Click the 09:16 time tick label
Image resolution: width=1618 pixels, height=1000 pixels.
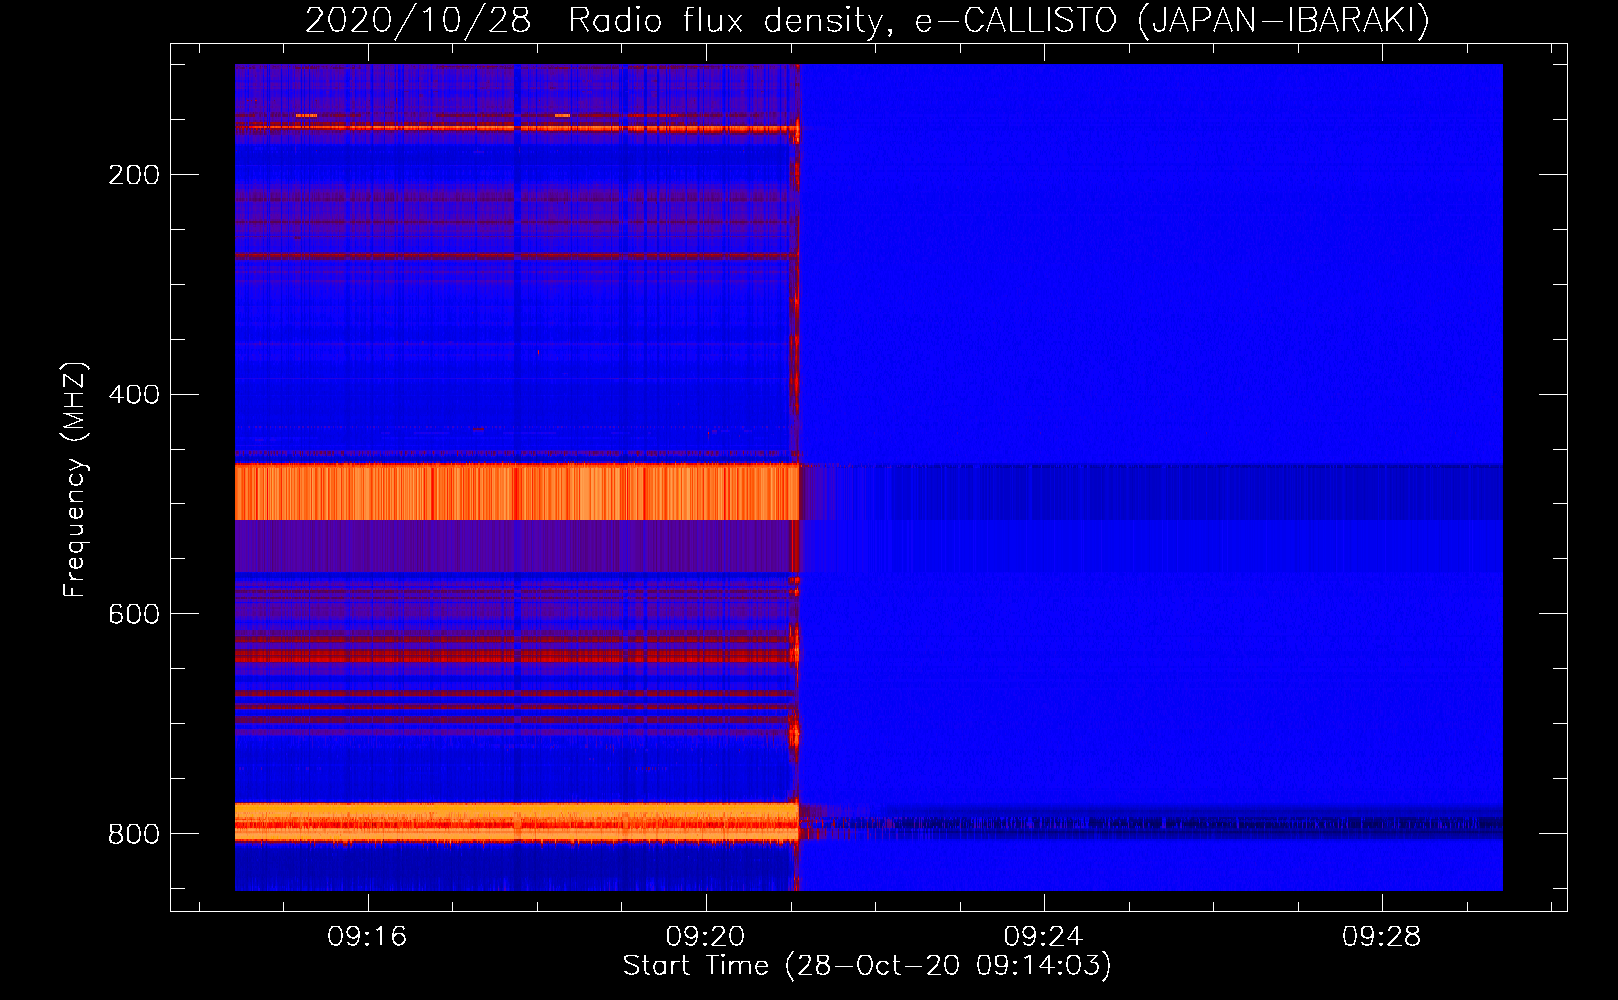(x=367, y=936)
